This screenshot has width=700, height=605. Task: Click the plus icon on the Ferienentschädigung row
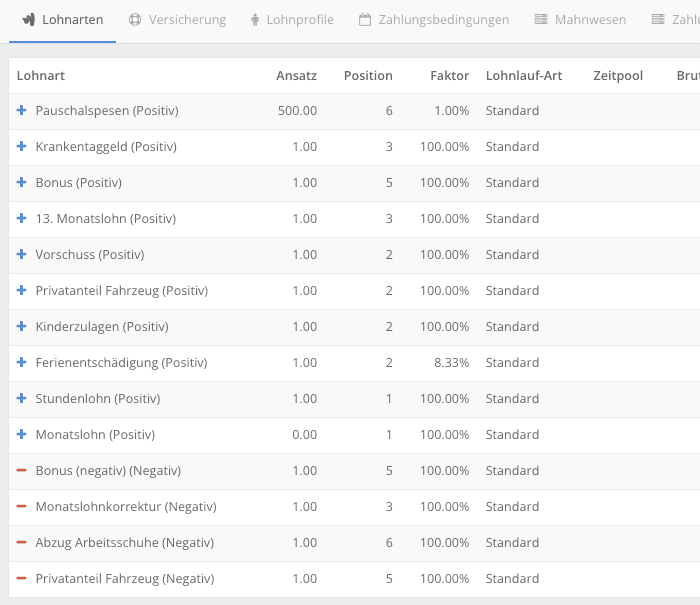tap(21, 362)
